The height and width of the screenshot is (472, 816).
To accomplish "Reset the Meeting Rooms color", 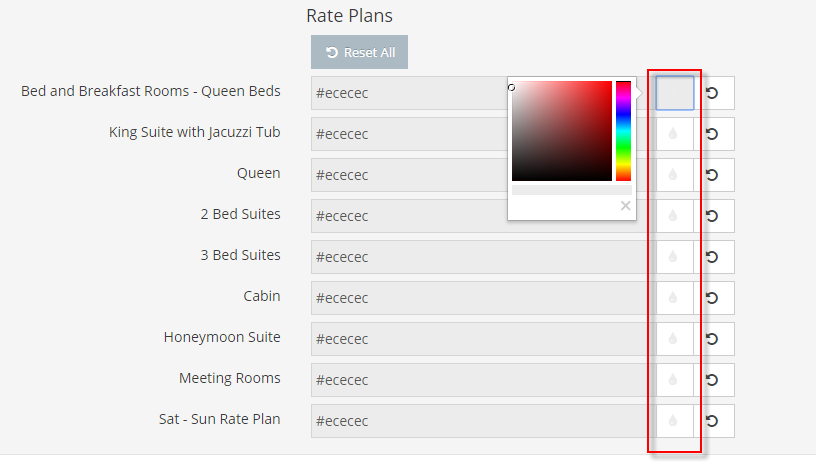I will pos(713,380).
